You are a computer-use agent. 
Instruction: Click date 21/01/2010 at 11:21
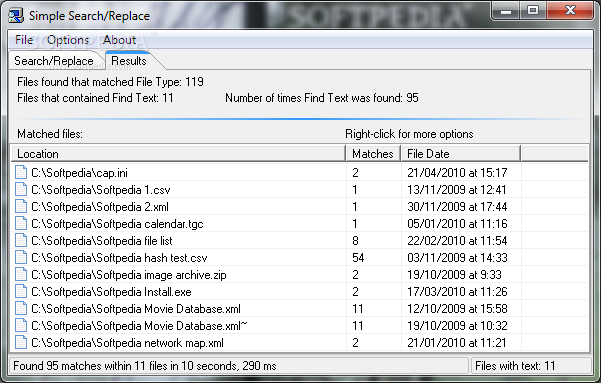tap(457, 342)
